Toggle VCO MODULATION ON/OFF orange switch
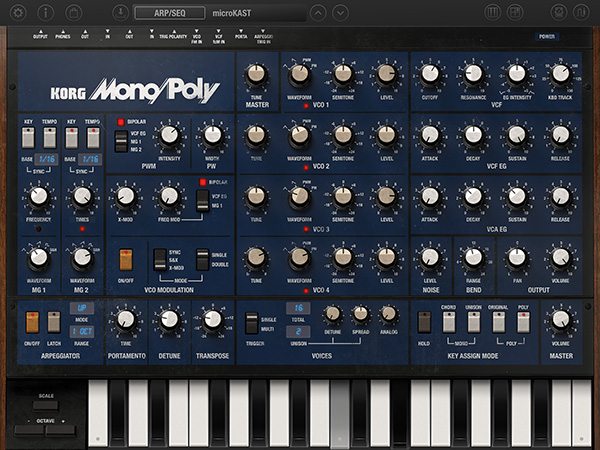This screenshot has height=450, width=600. [126, 260]
